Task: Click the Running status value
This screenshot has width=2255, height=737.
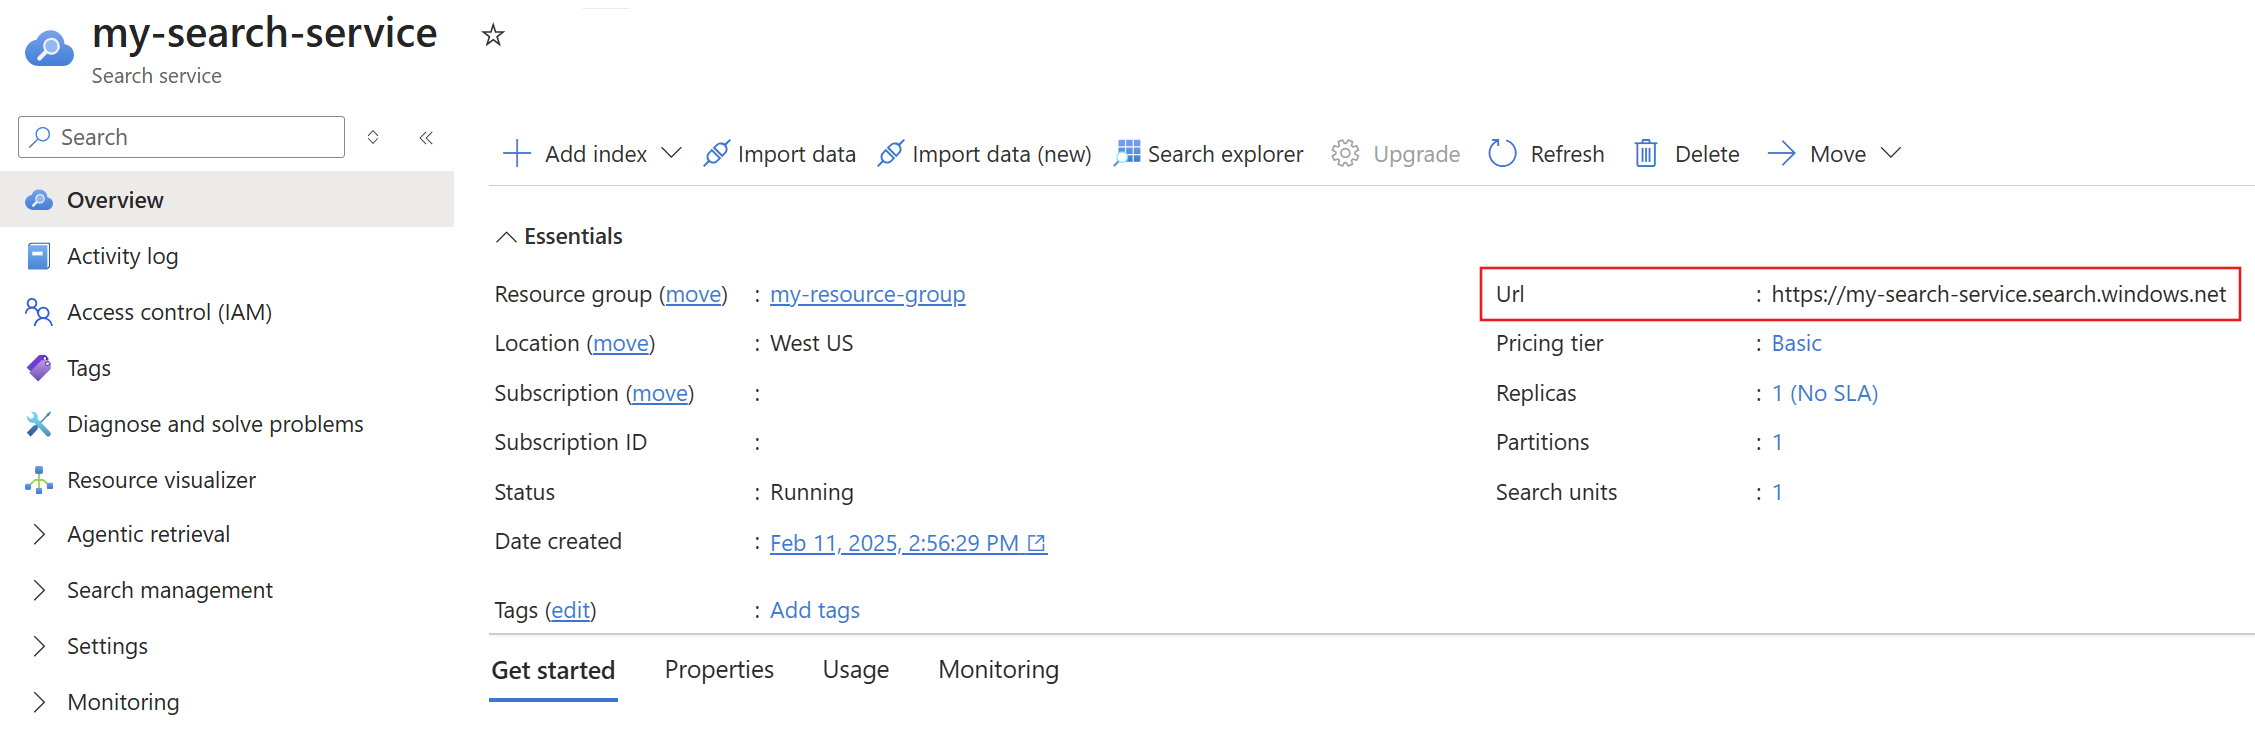Action: click(x=812, y=492)
